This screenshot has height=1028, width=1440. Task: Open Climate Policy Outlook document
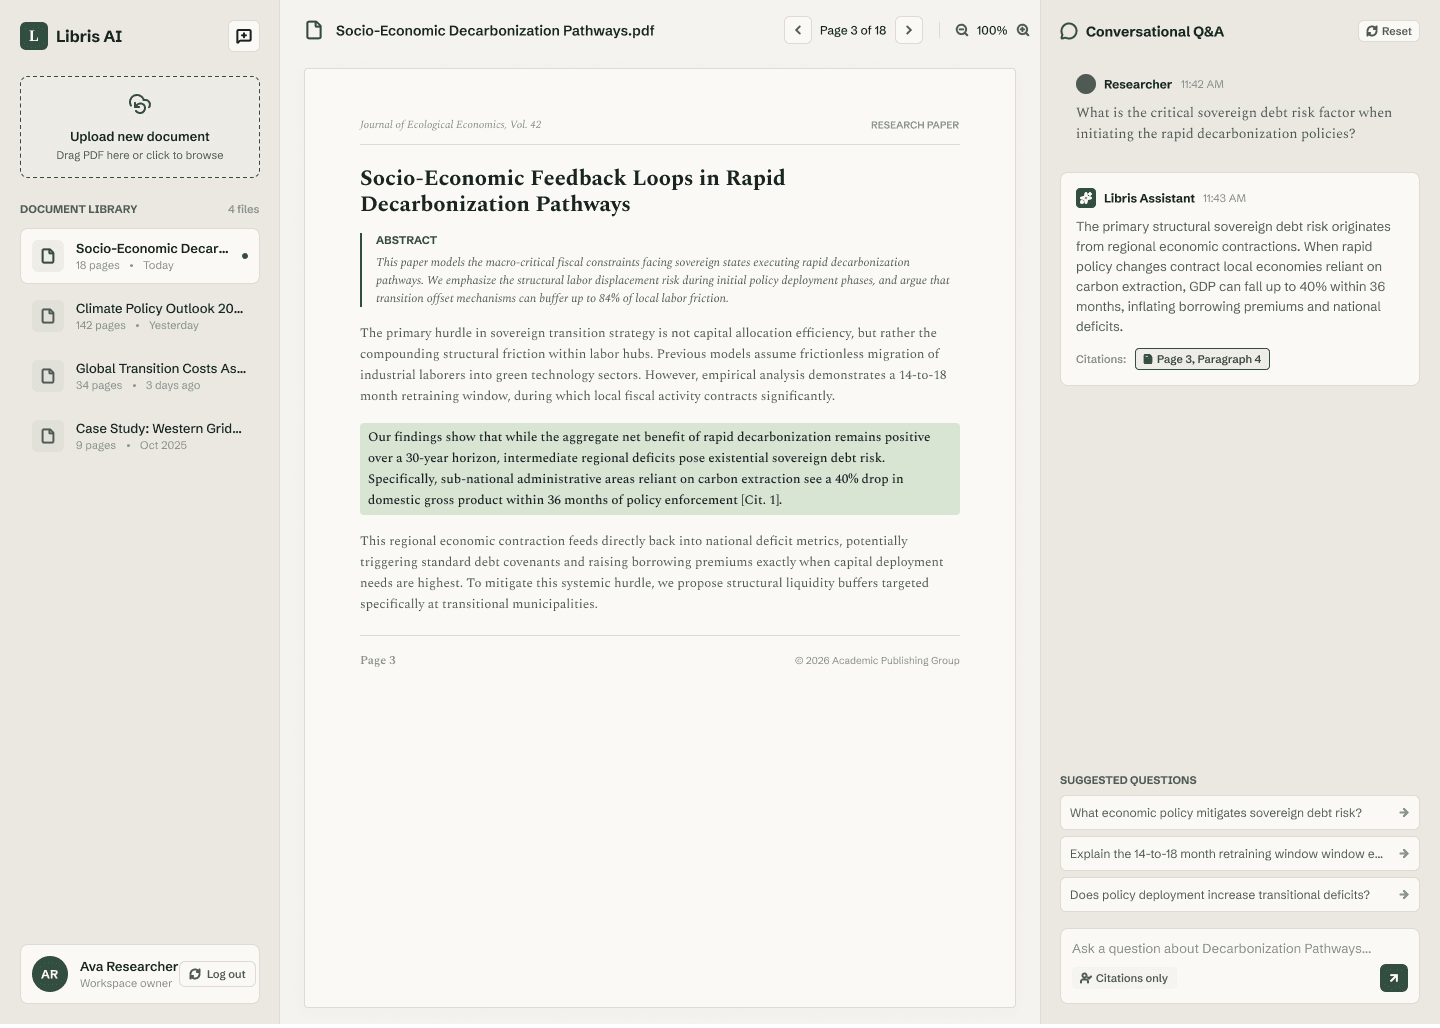140,316
